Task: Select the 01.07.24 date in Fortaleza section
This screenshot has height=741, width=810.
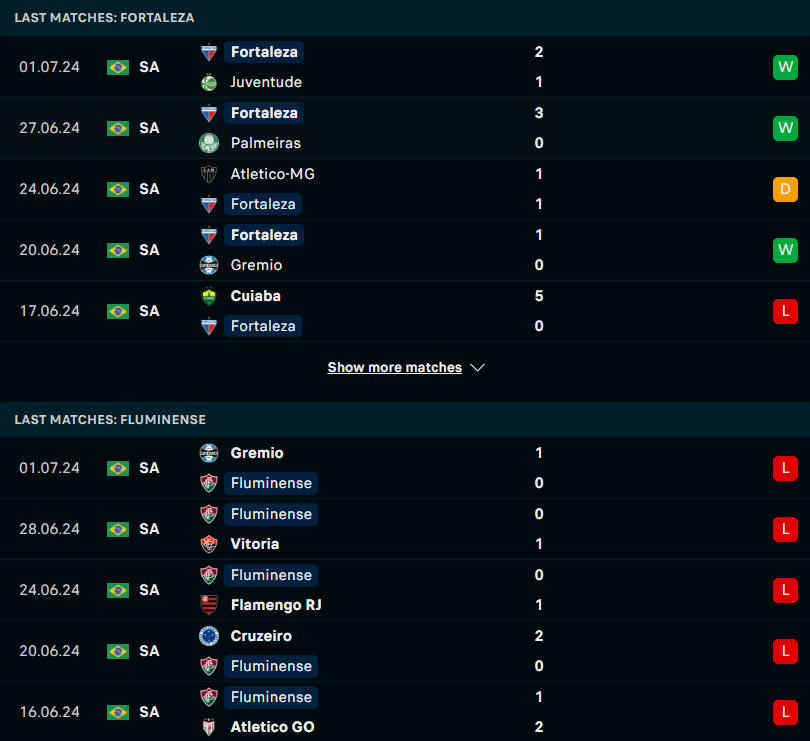Action: click(50, 67)
